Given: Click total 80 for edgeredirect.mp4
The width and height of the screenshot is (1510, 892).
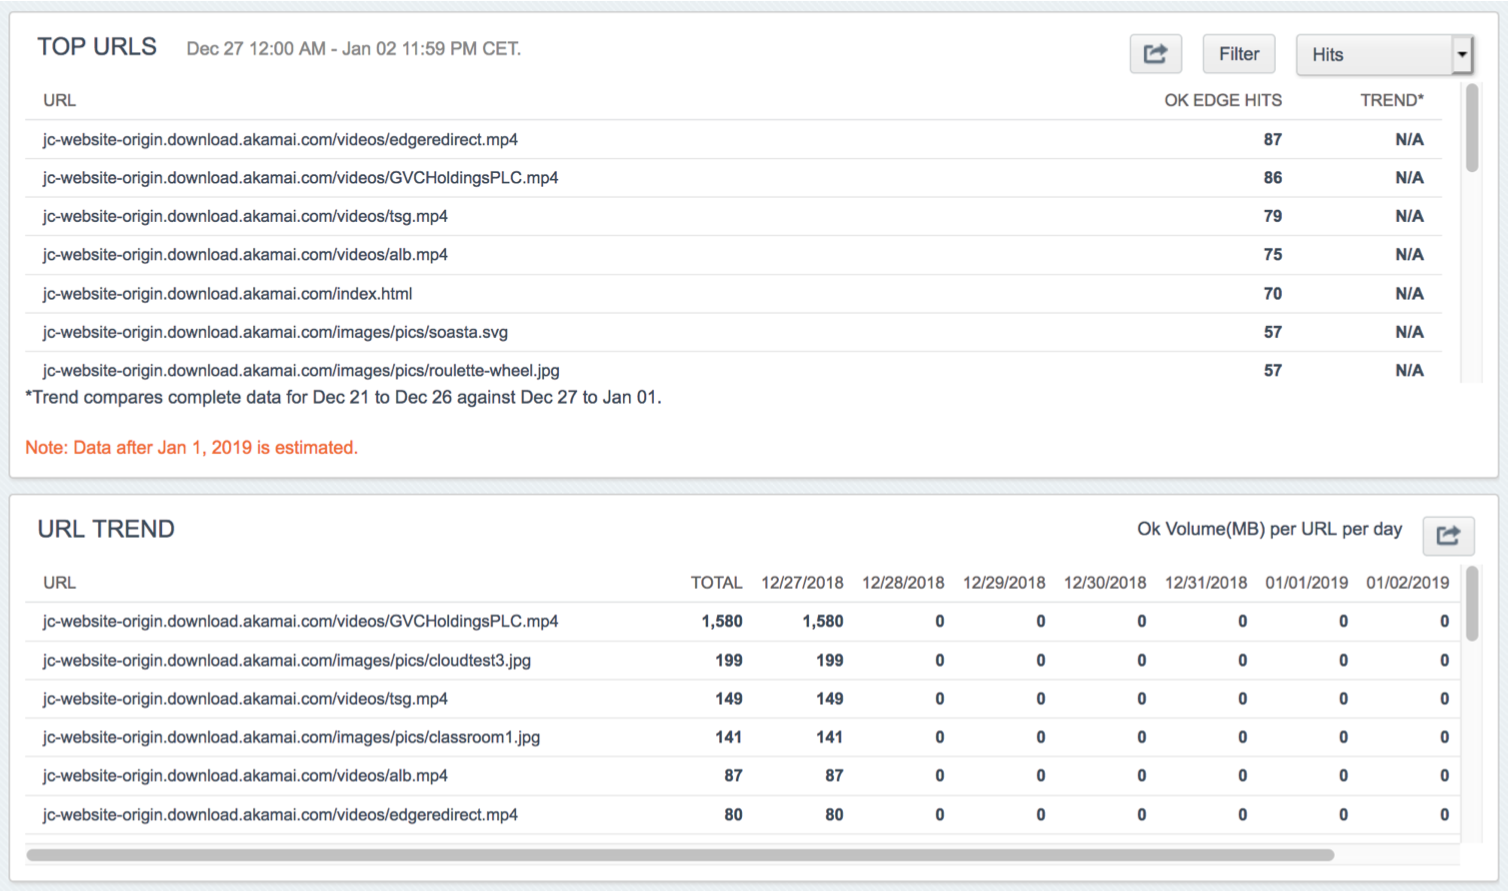Looking at the screenshot, I should tap(733, 814).
